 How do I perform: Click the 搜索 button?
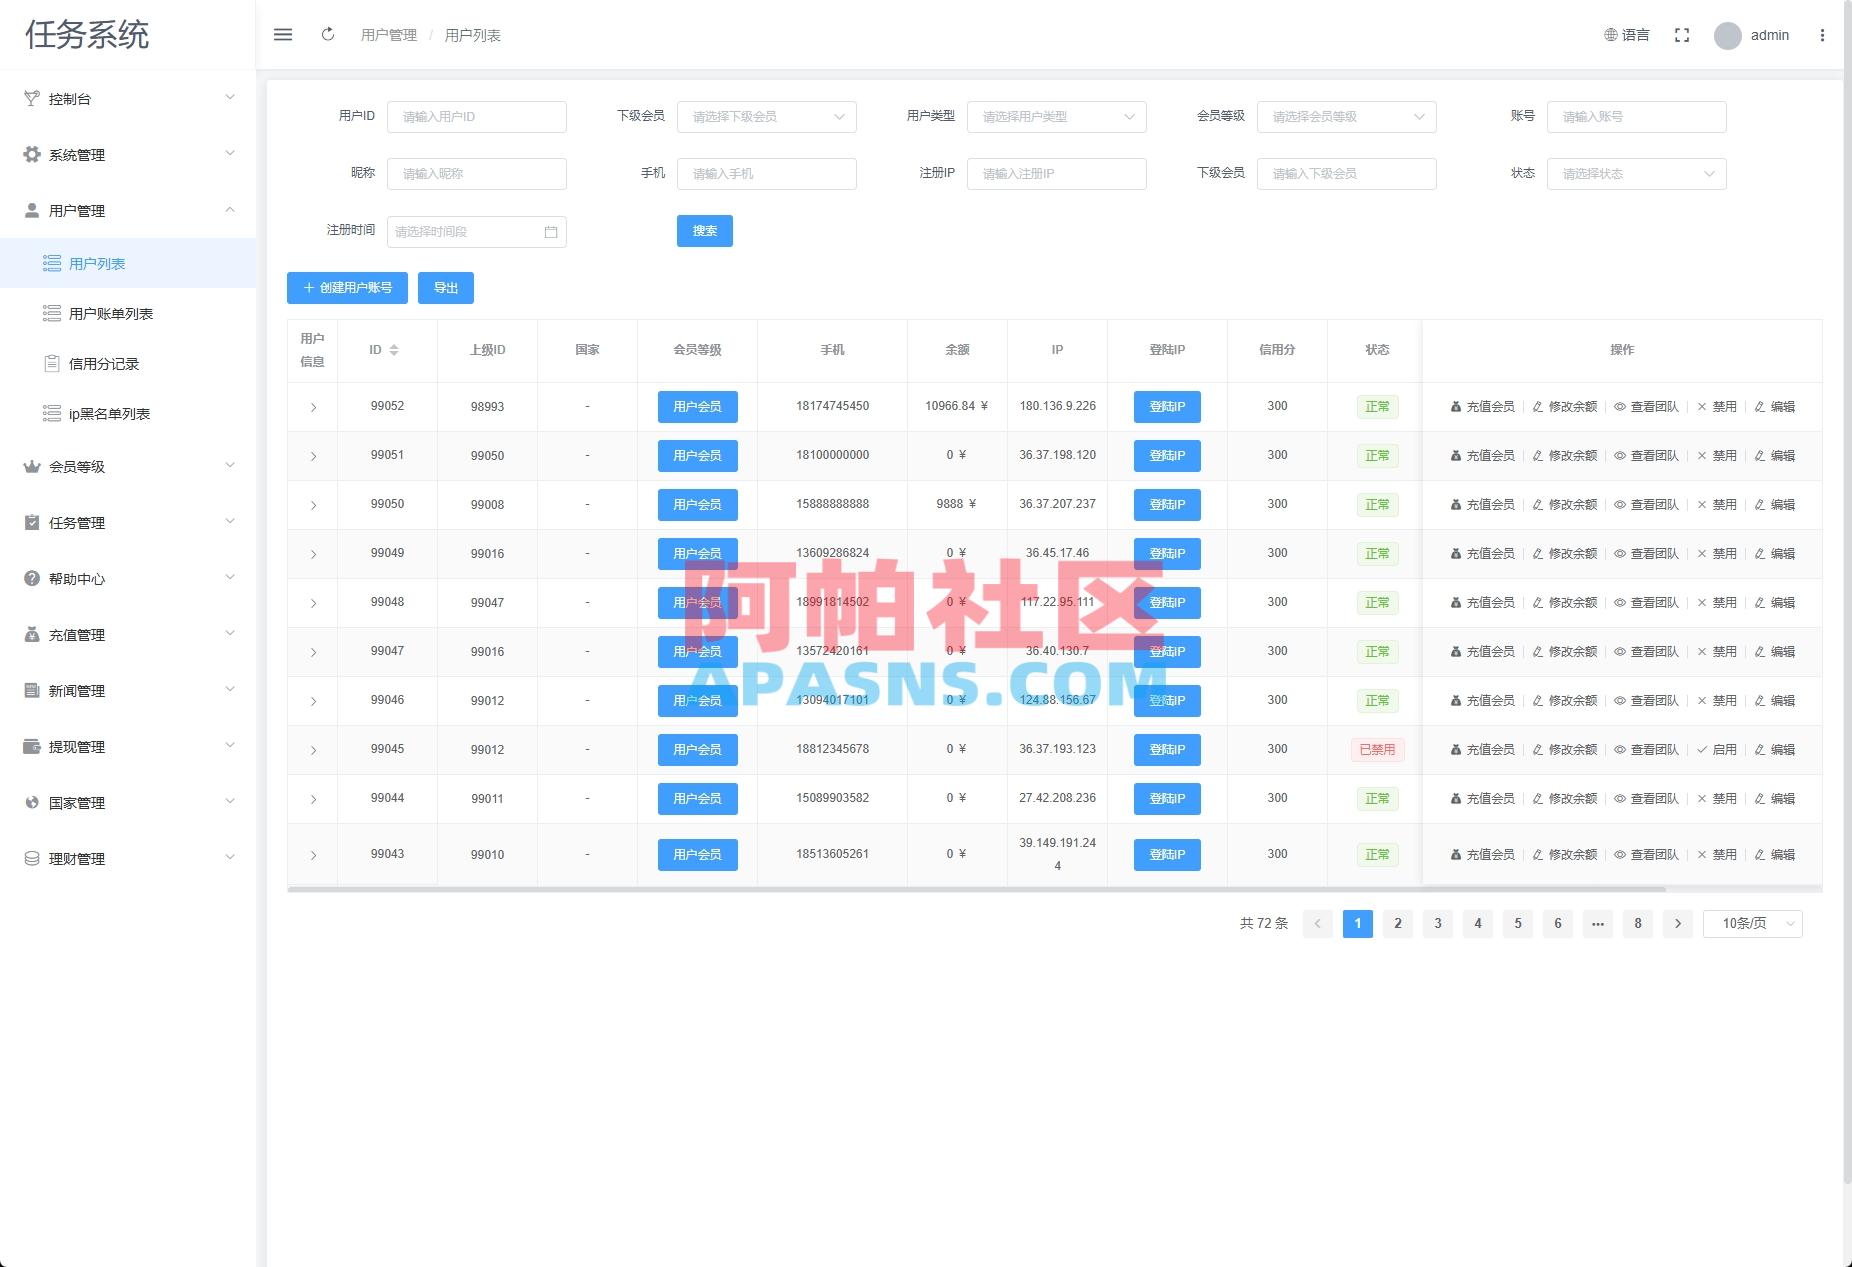tap(704, 231)
